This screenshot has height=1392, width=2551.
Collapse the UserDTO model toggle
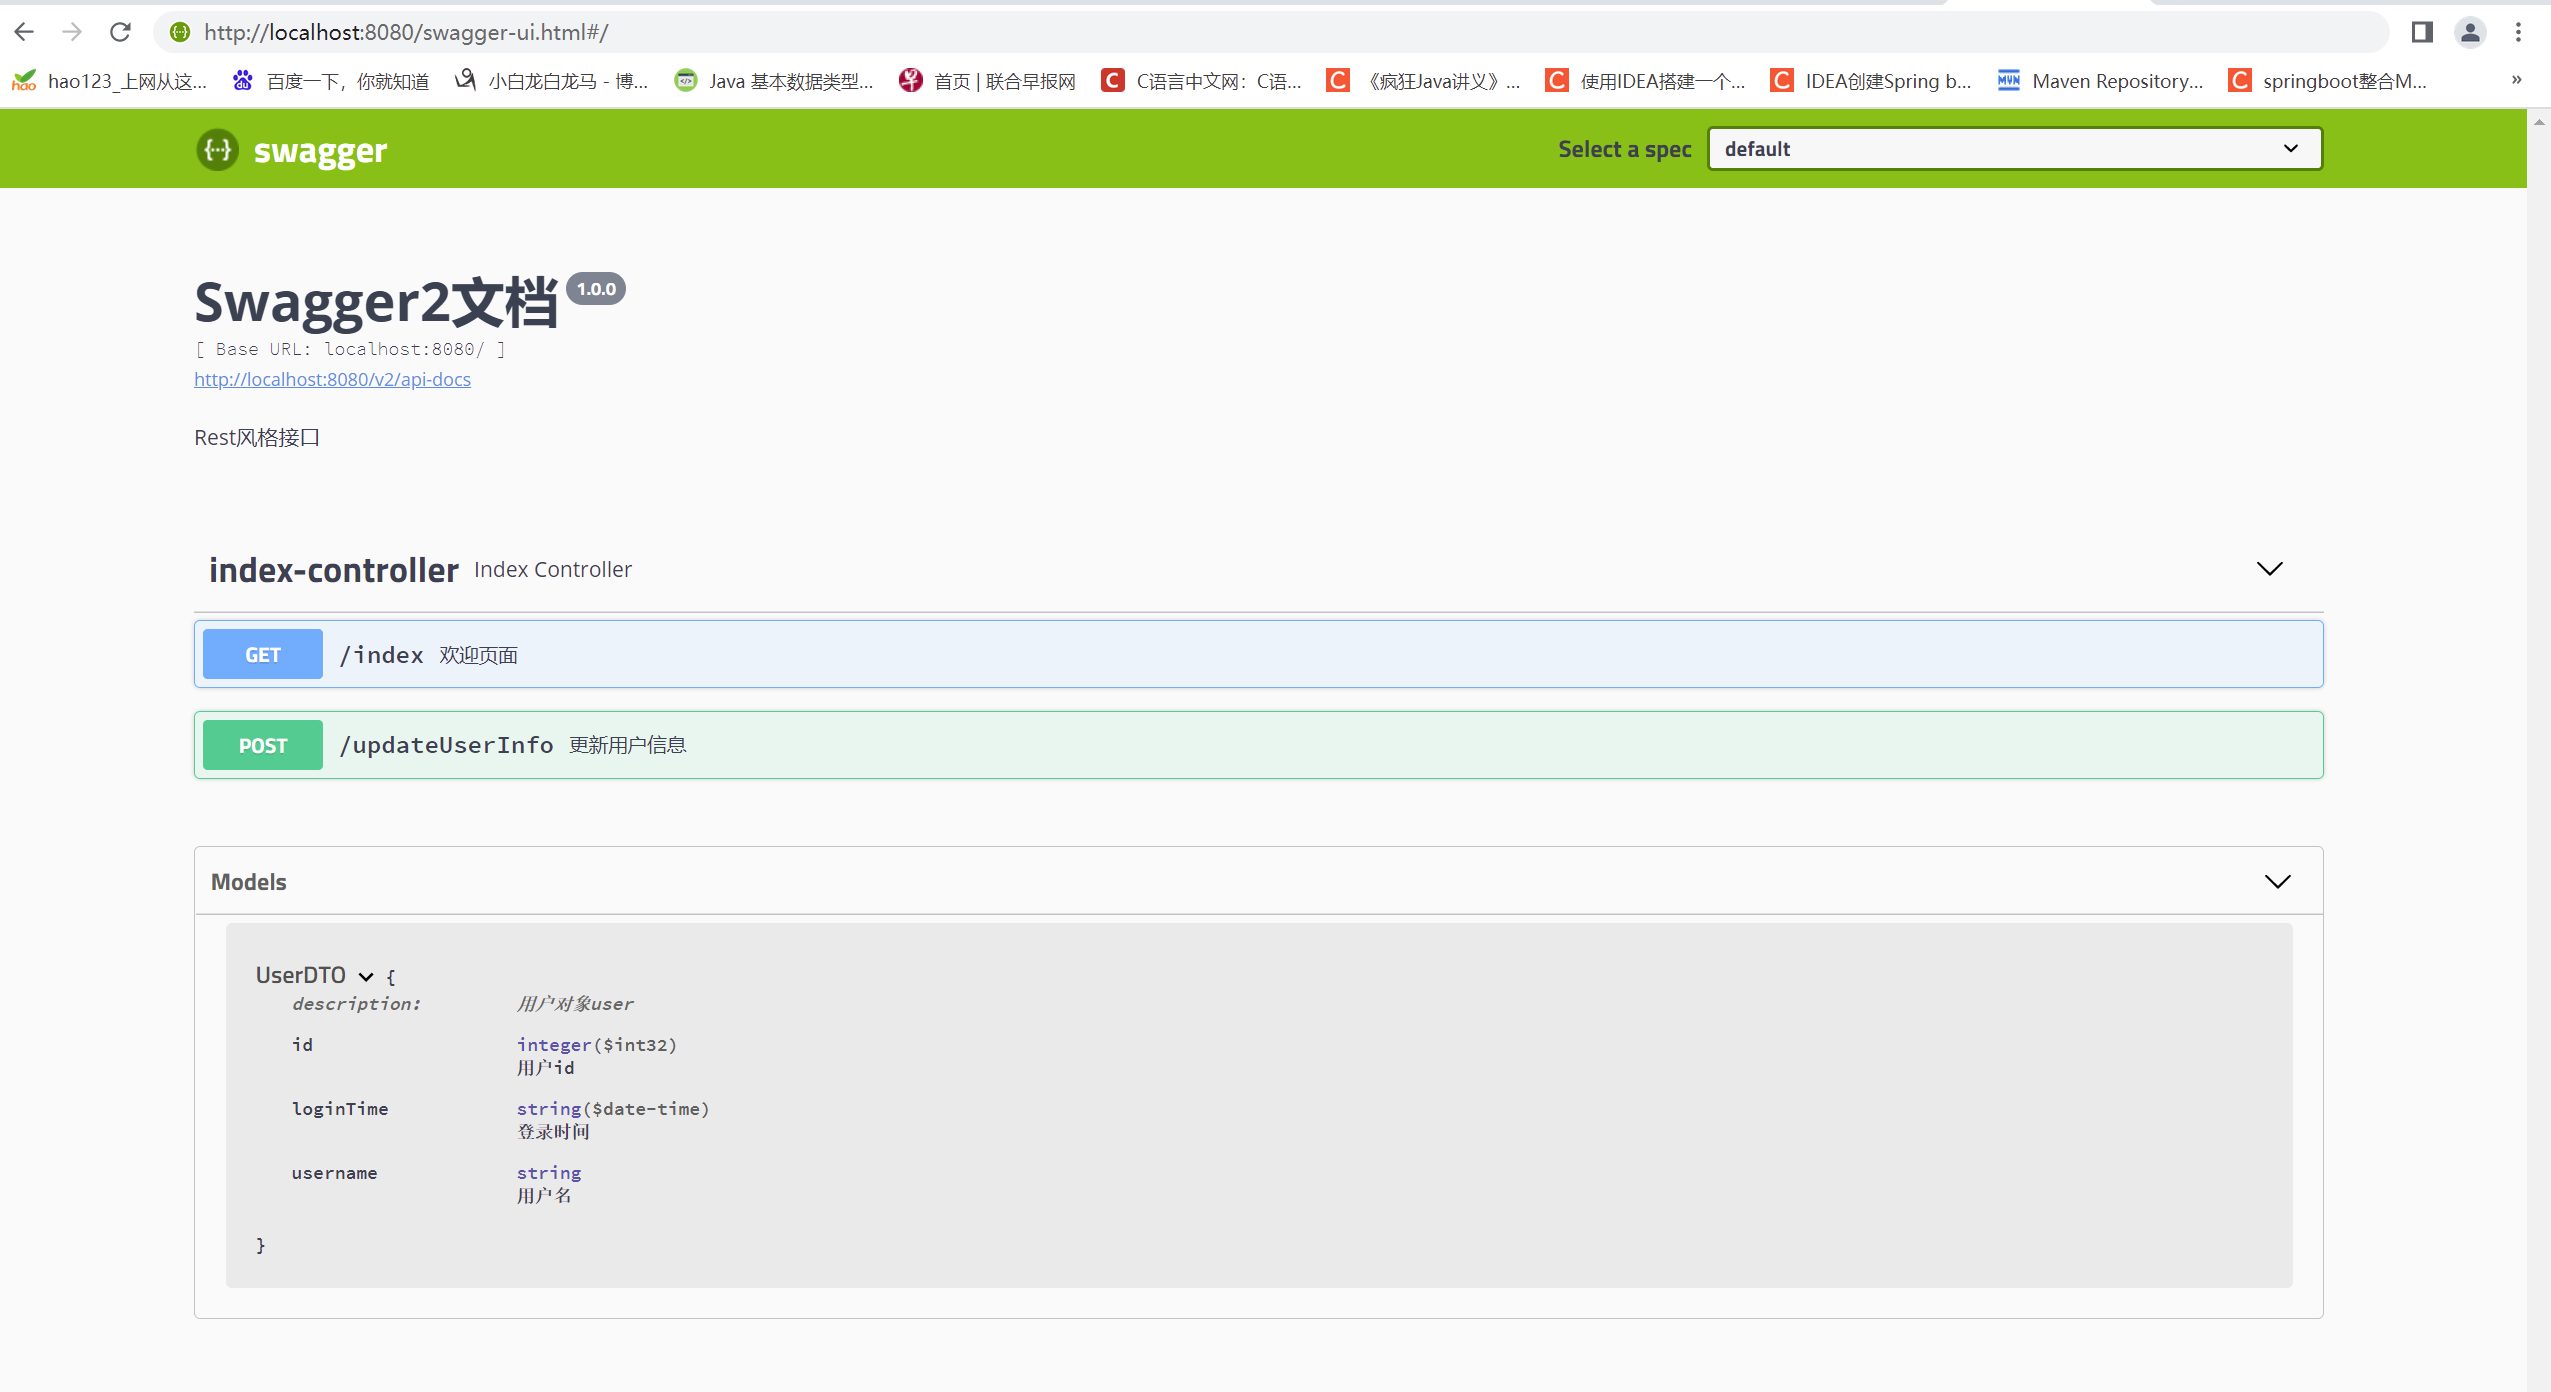point(366,976)
